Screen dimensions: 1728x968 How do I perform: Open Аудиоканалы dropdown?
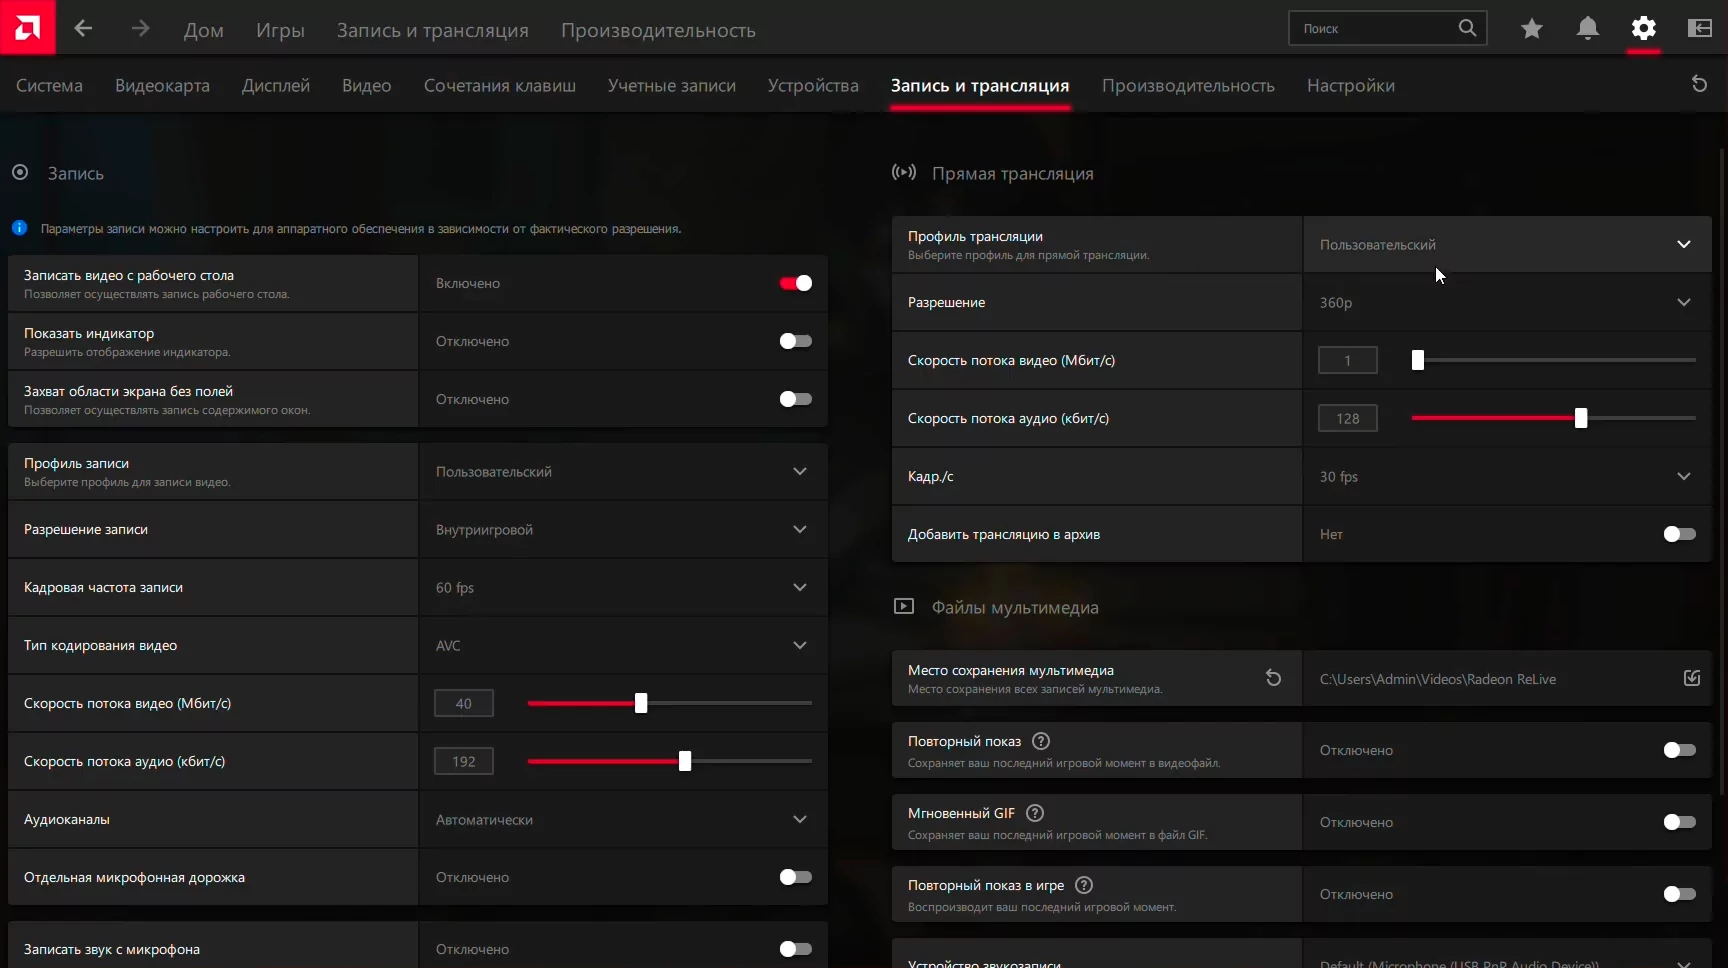click(623, 819)
